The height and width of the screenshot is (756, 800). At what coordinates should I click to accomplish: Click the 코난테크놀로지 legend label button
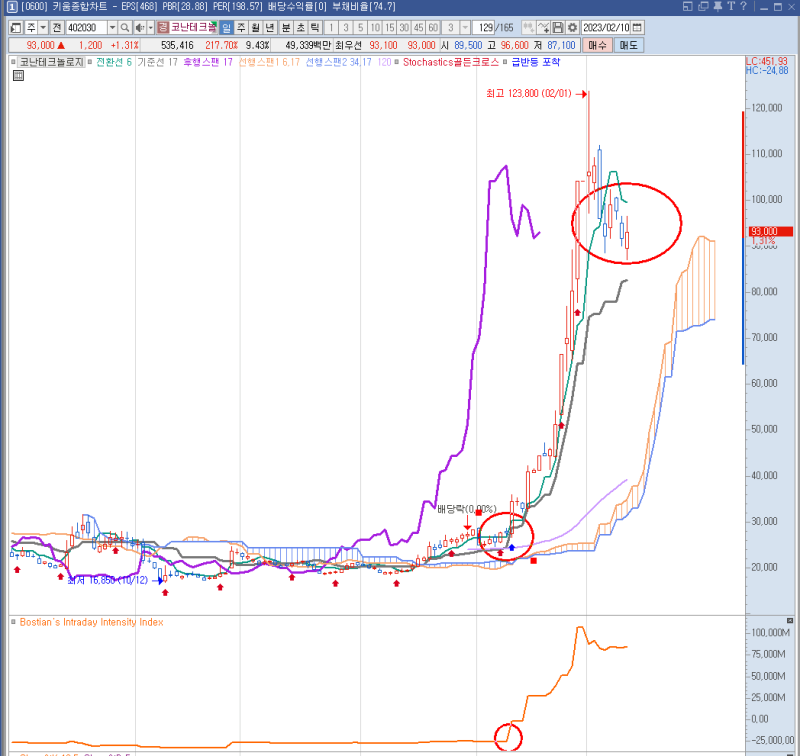[51, 62]
